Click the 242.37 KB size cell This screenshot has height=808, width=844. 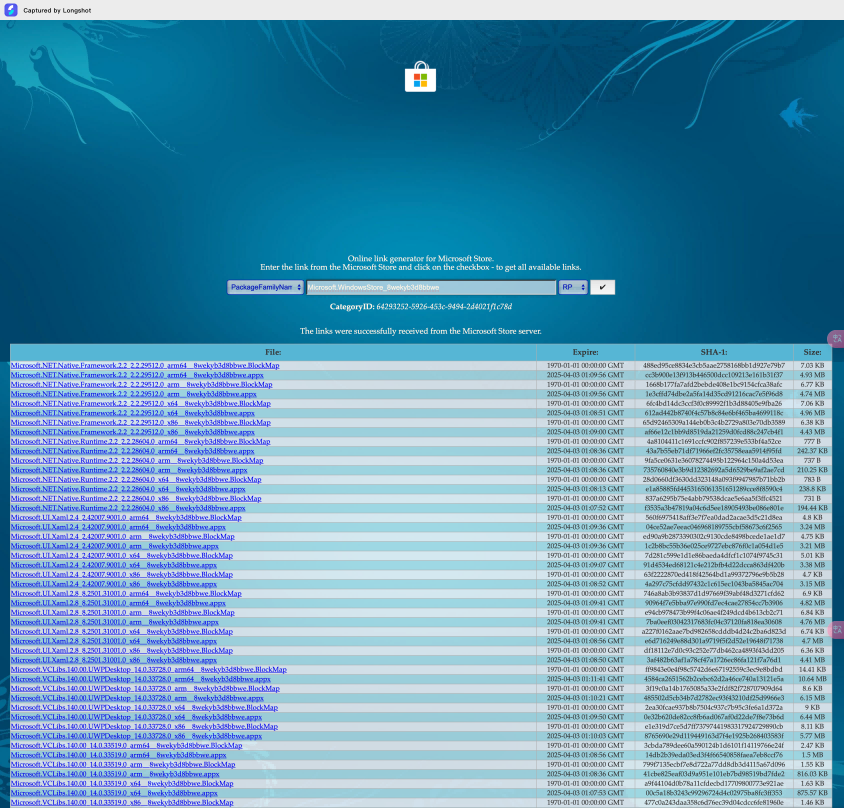pos(812,451)
